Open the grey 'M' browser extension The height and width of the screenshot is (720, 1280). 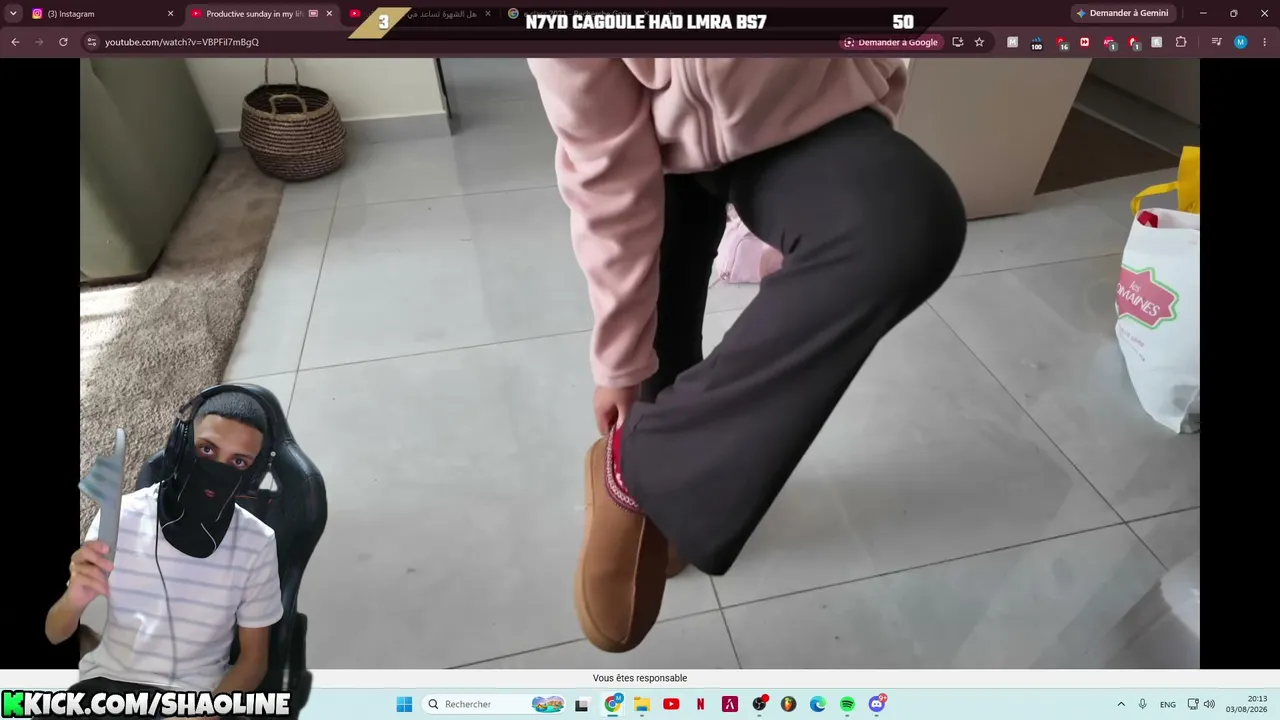pos(1013,42)
